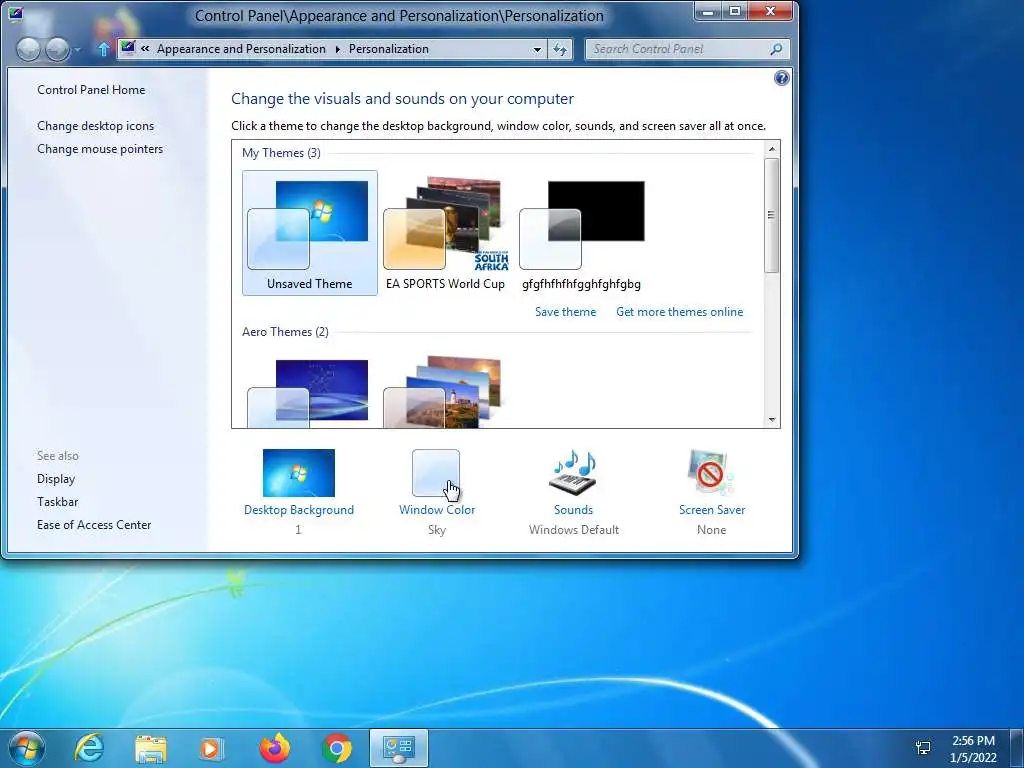Viewport: 1024px width, 768px height.
Task: Click the Save theme link
Action: click(566, 312)
